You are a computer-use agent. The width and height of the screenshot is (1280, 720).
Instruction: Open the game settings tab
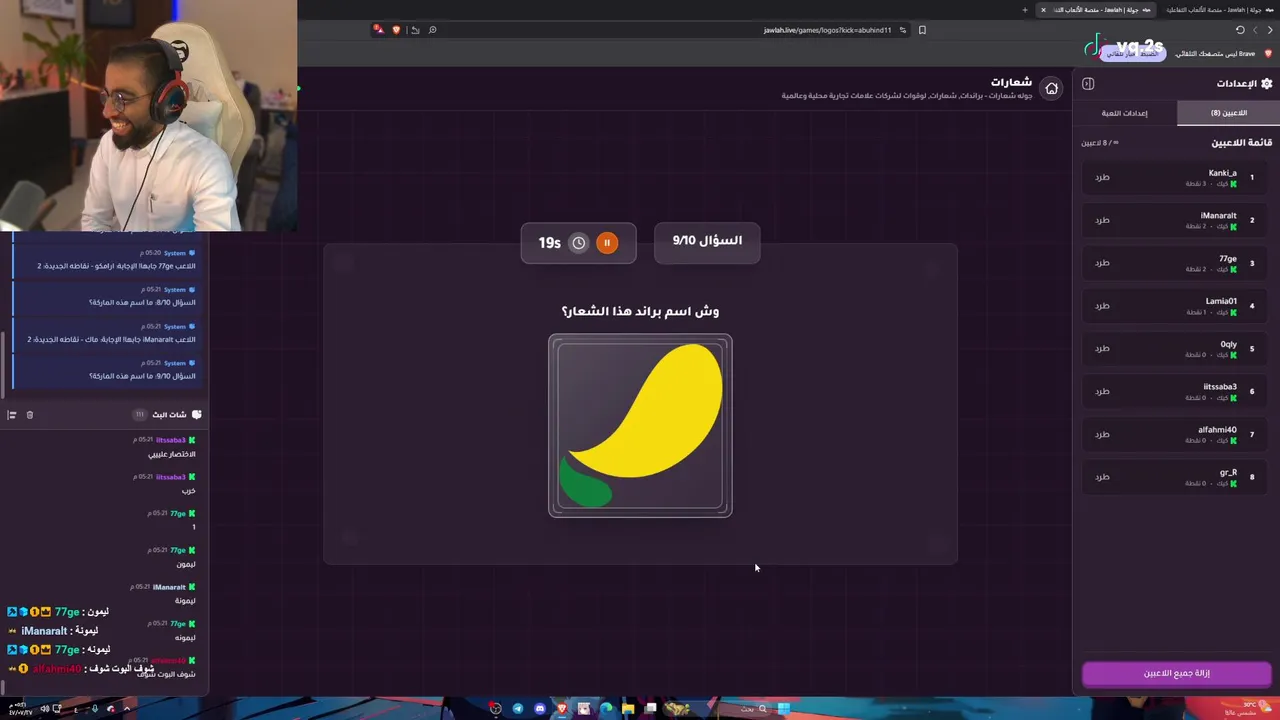1125,113
